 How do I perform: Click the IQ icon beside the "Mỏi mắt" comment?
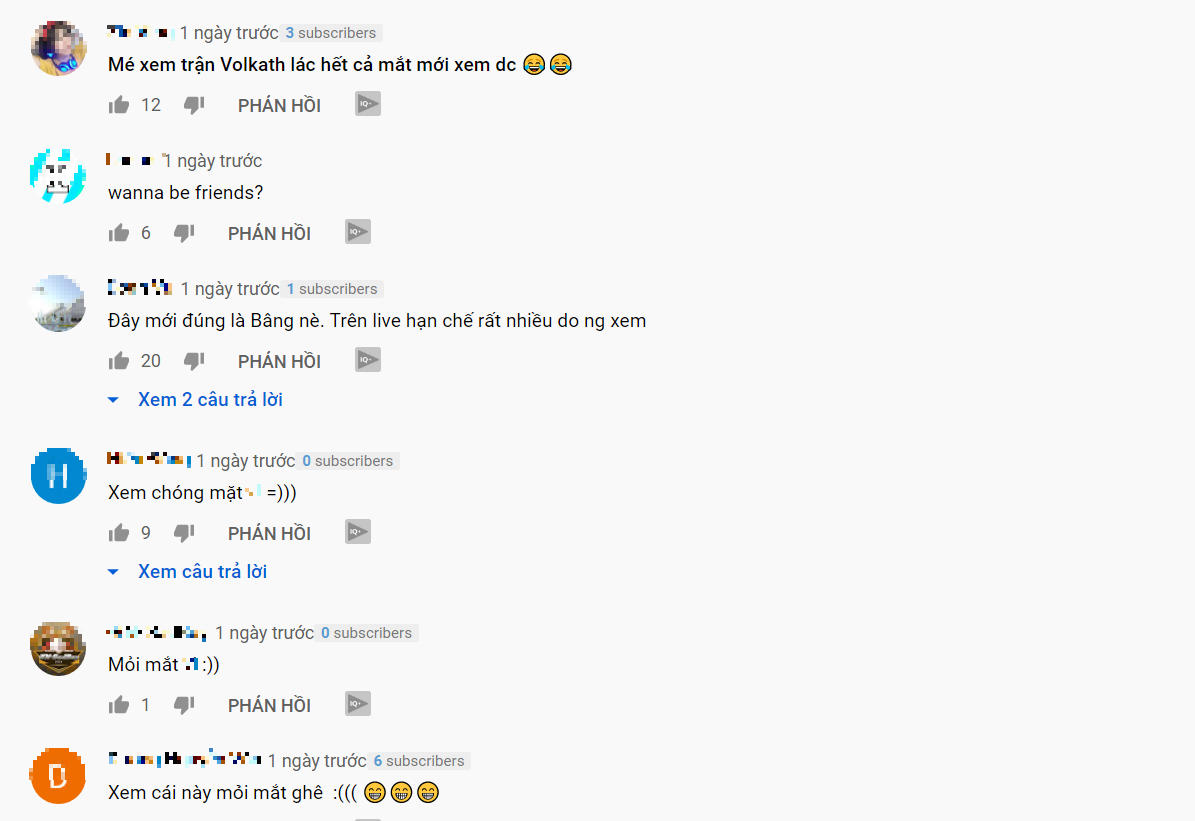tap(357, 704)
